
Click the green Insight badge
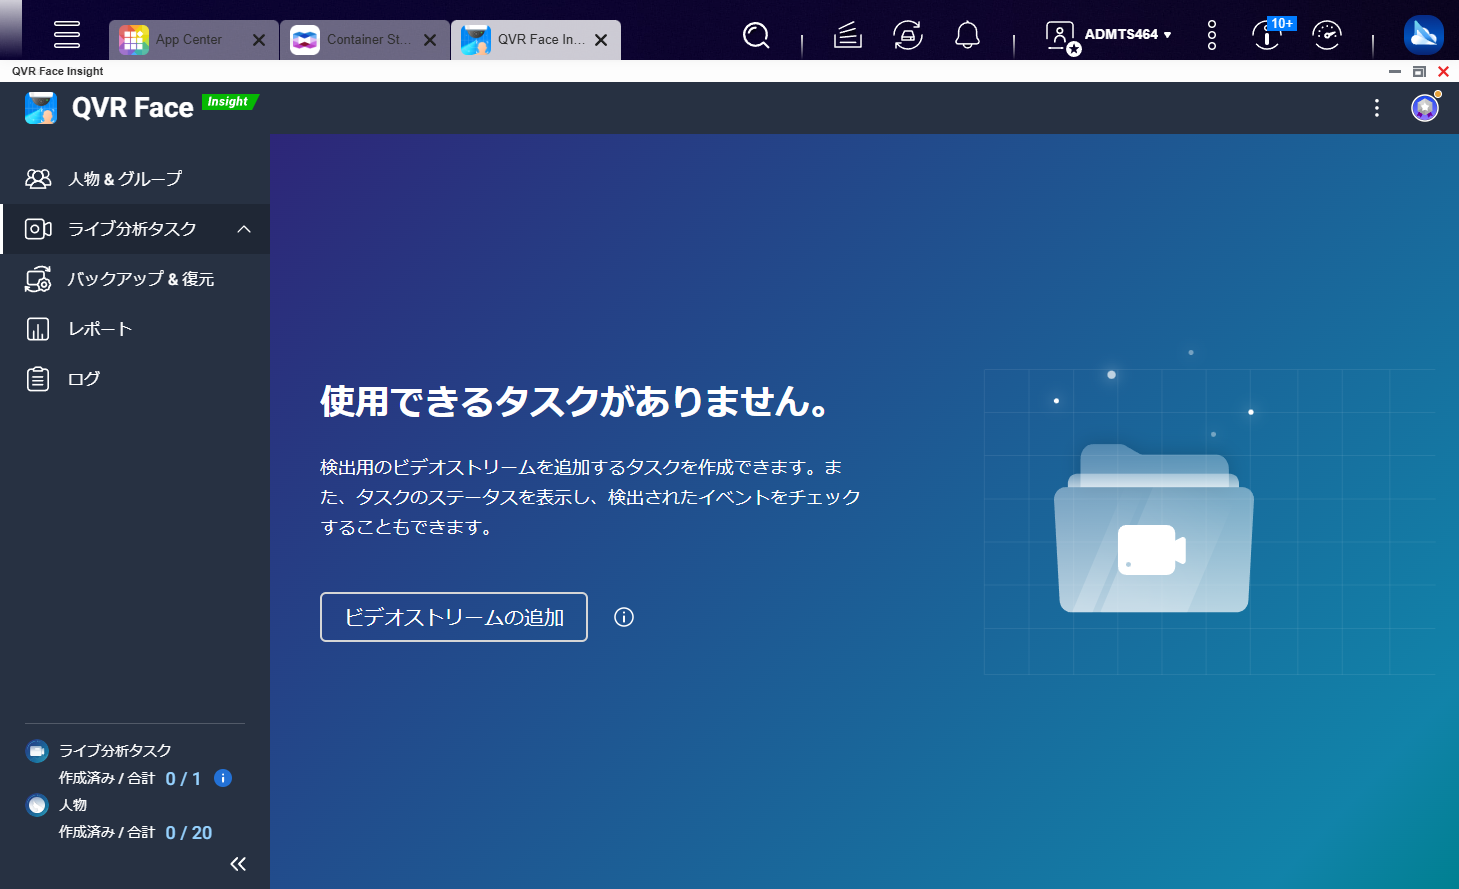coord(230,101)
